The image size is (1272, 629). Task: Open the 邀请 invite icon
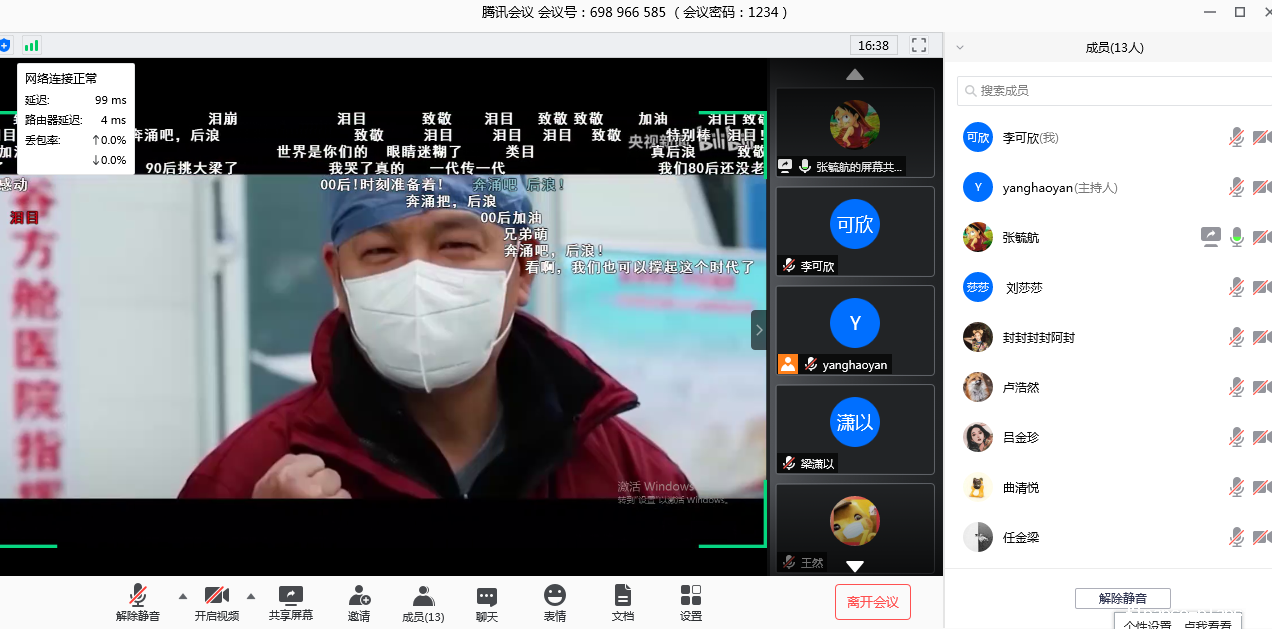click(359, 596)
